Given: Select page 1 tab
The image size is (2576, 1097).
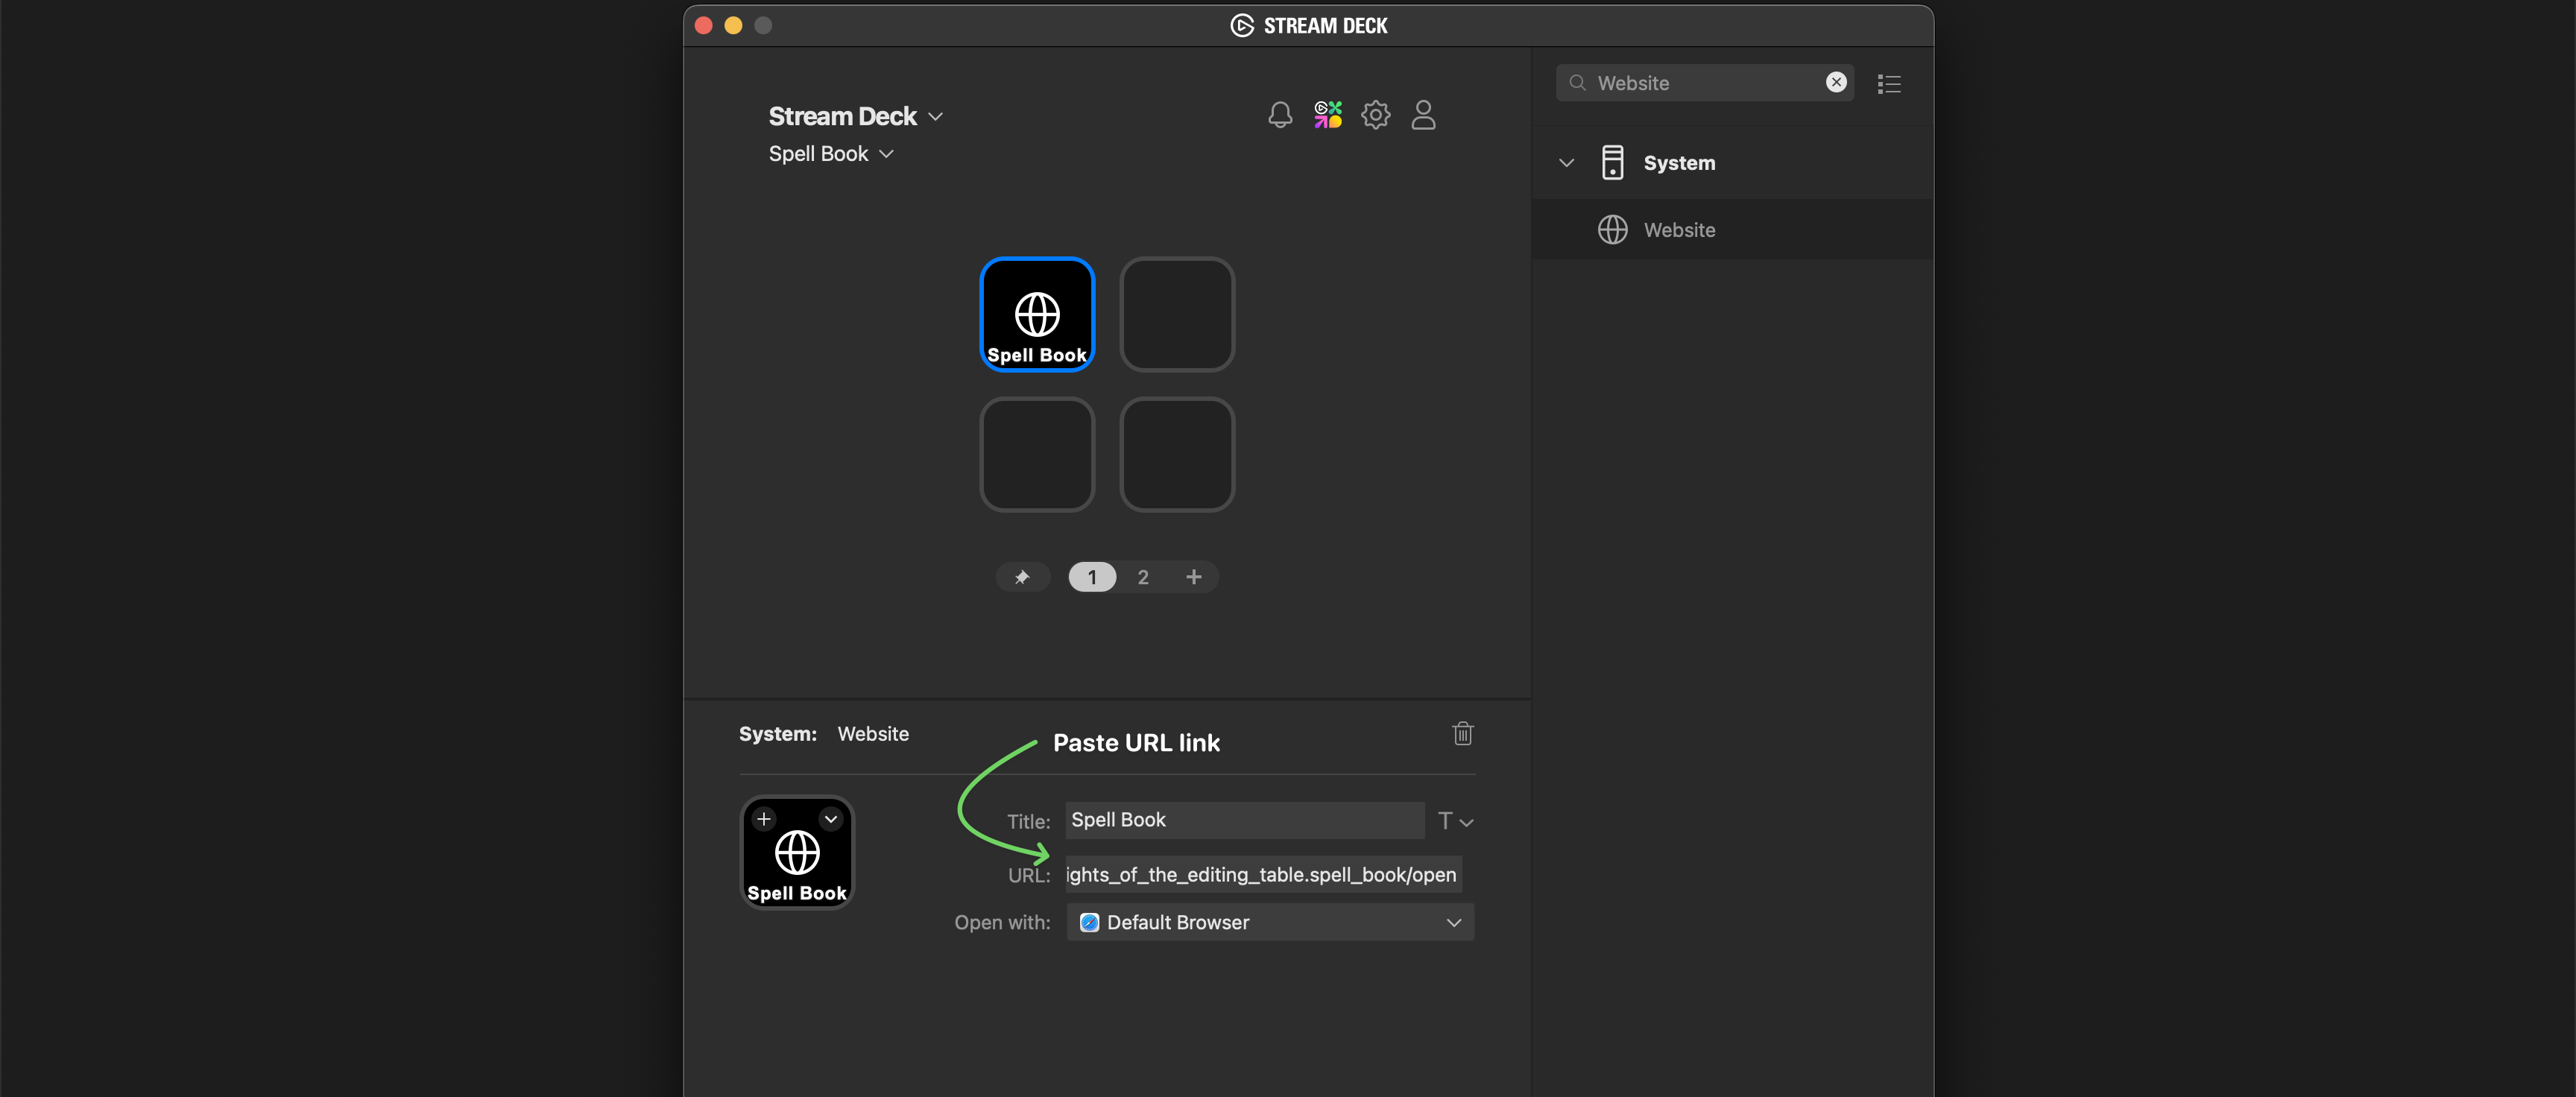Looking at the screenshot, I should [x=1092, y=577].
